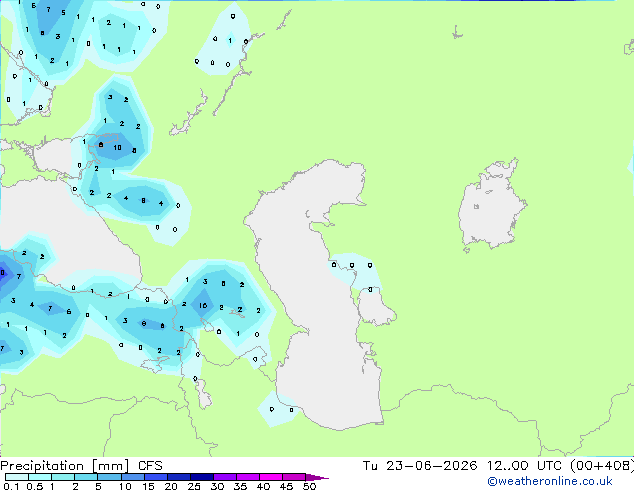Click the legend scale label '30'
This screenshot has width=634, height=490.
(217, 486)
